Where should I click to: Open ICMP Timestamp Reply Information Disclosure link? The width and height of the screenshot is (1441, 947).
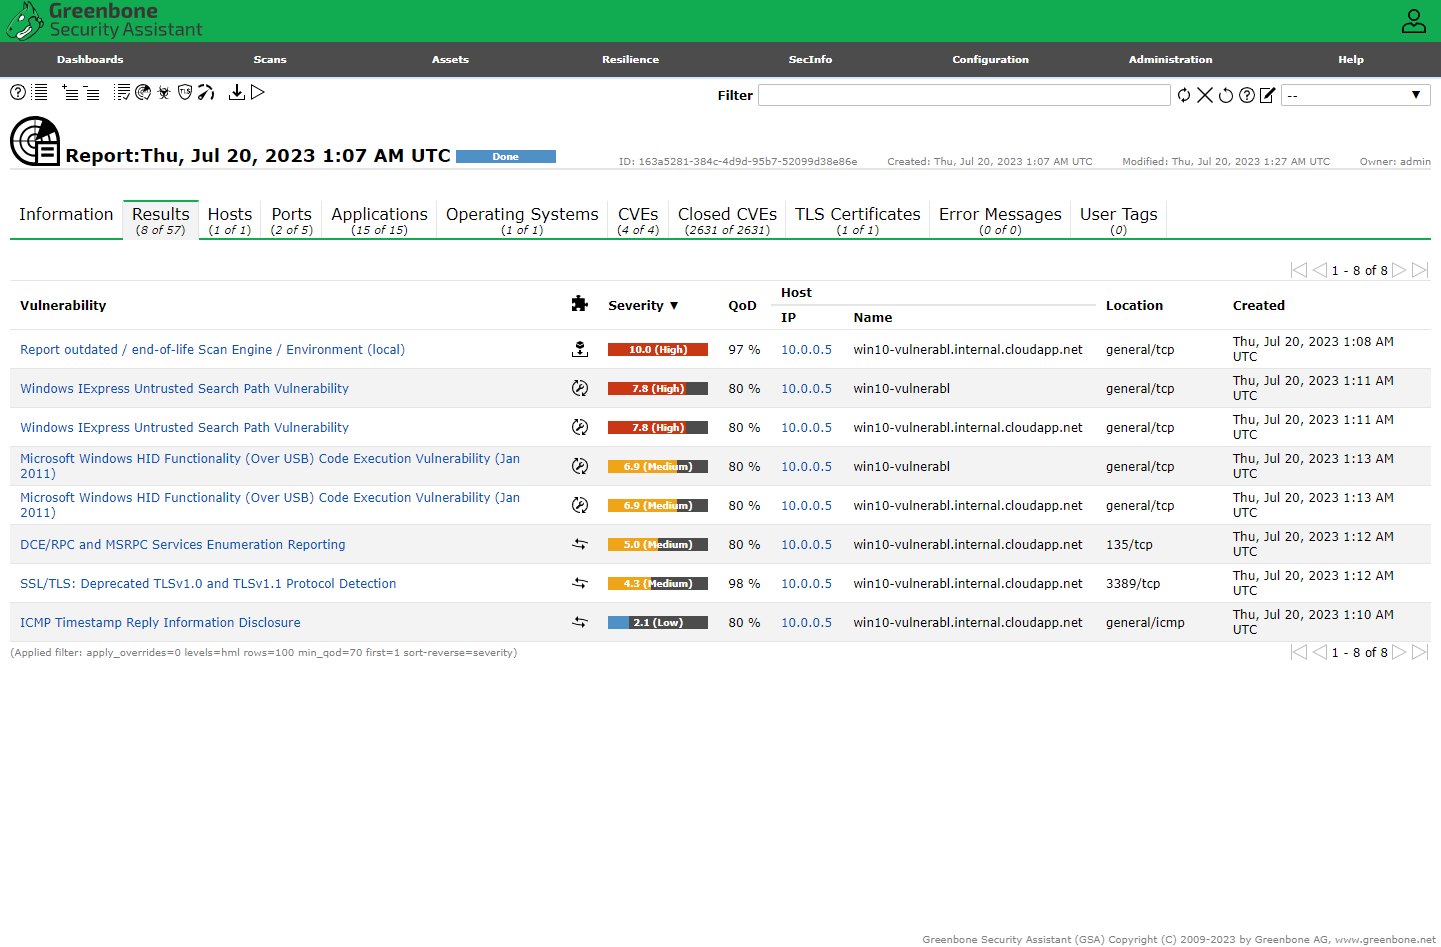[160, 622]
